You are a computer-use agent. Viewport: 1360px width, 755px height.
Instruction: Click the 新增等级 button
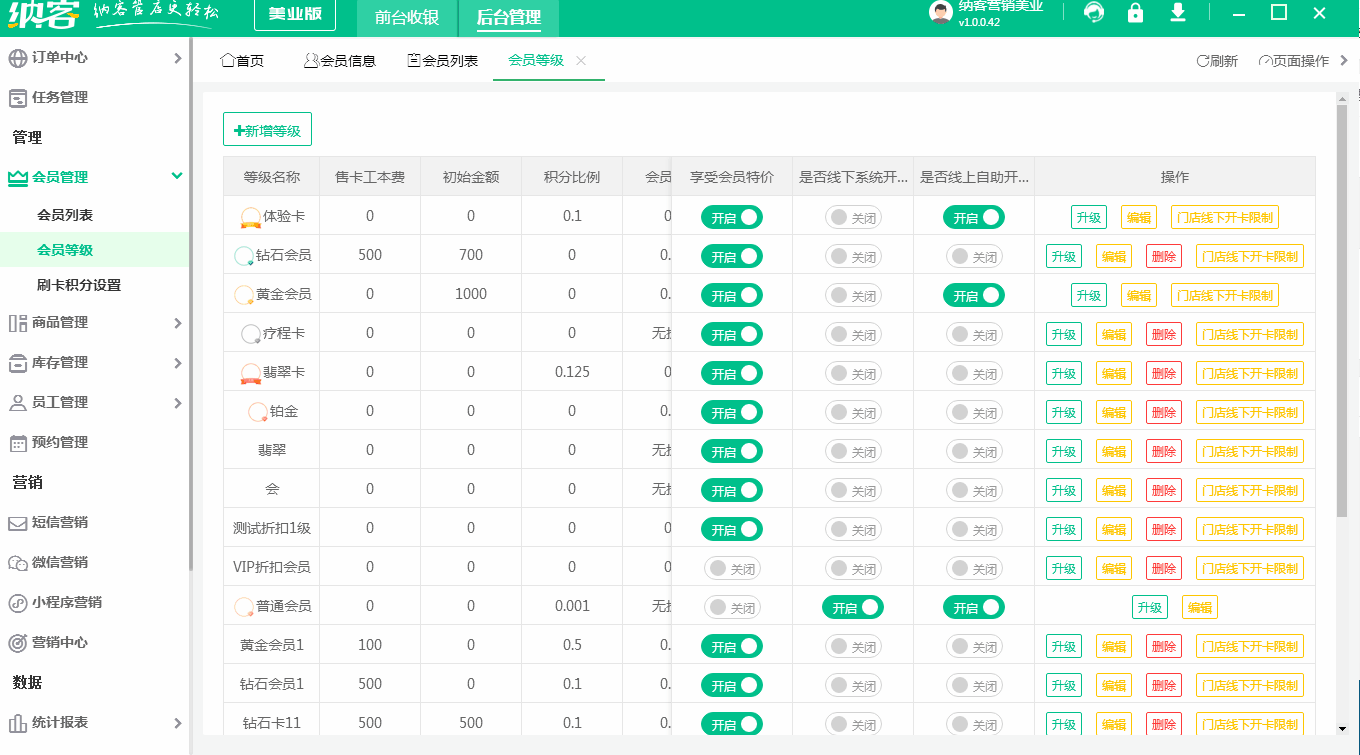tap(269, 129)
